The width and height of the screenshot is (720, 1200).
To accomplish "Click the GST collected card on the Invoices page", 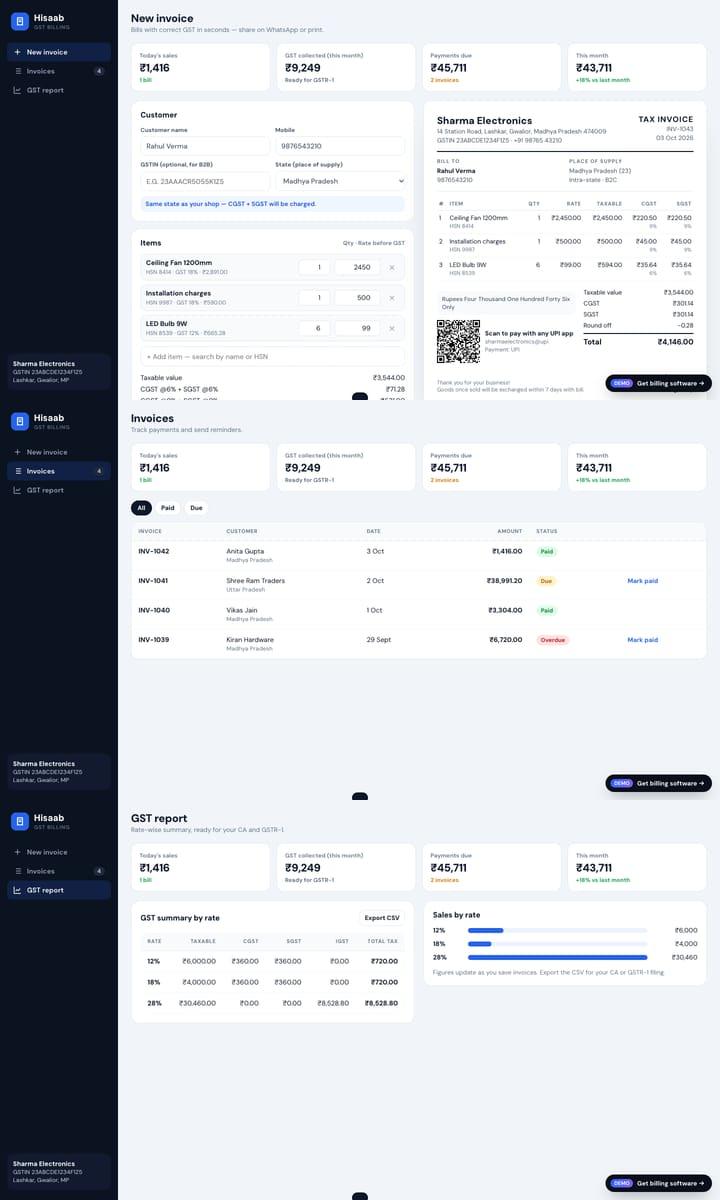I will point(345,467).
